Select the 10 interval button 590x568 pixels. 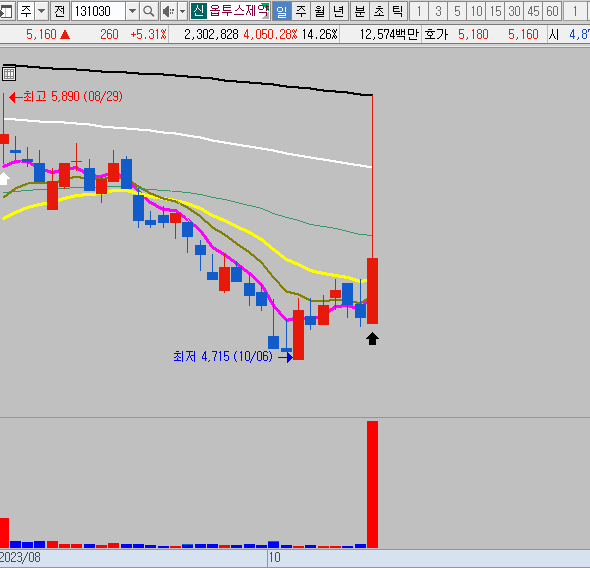[476, 11]
